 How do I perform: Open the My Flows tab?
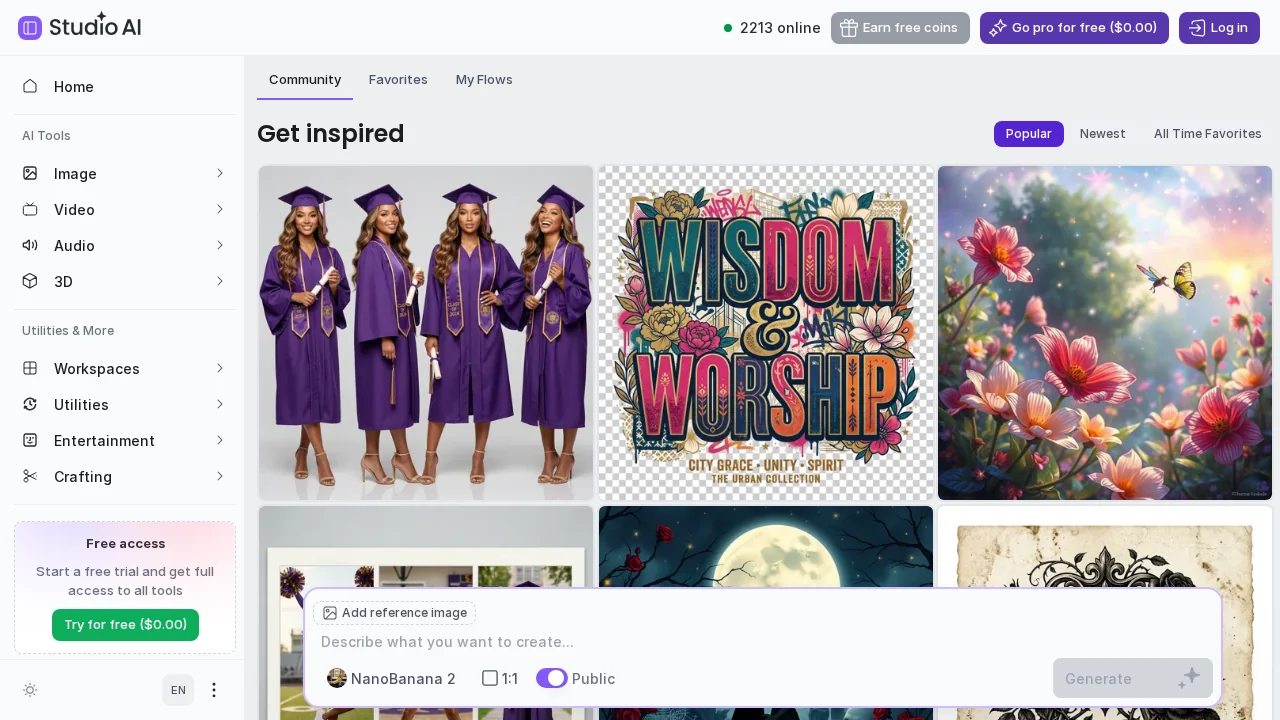click(x=484, y=80)
